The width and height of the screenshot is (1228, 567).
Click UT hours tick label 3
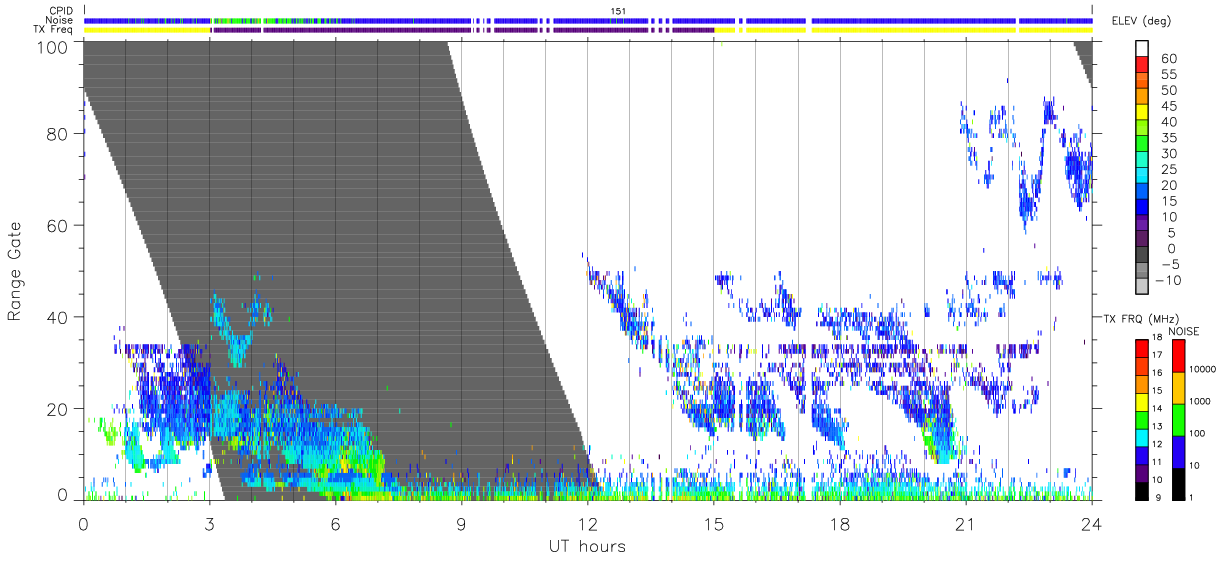coord(209,524)
